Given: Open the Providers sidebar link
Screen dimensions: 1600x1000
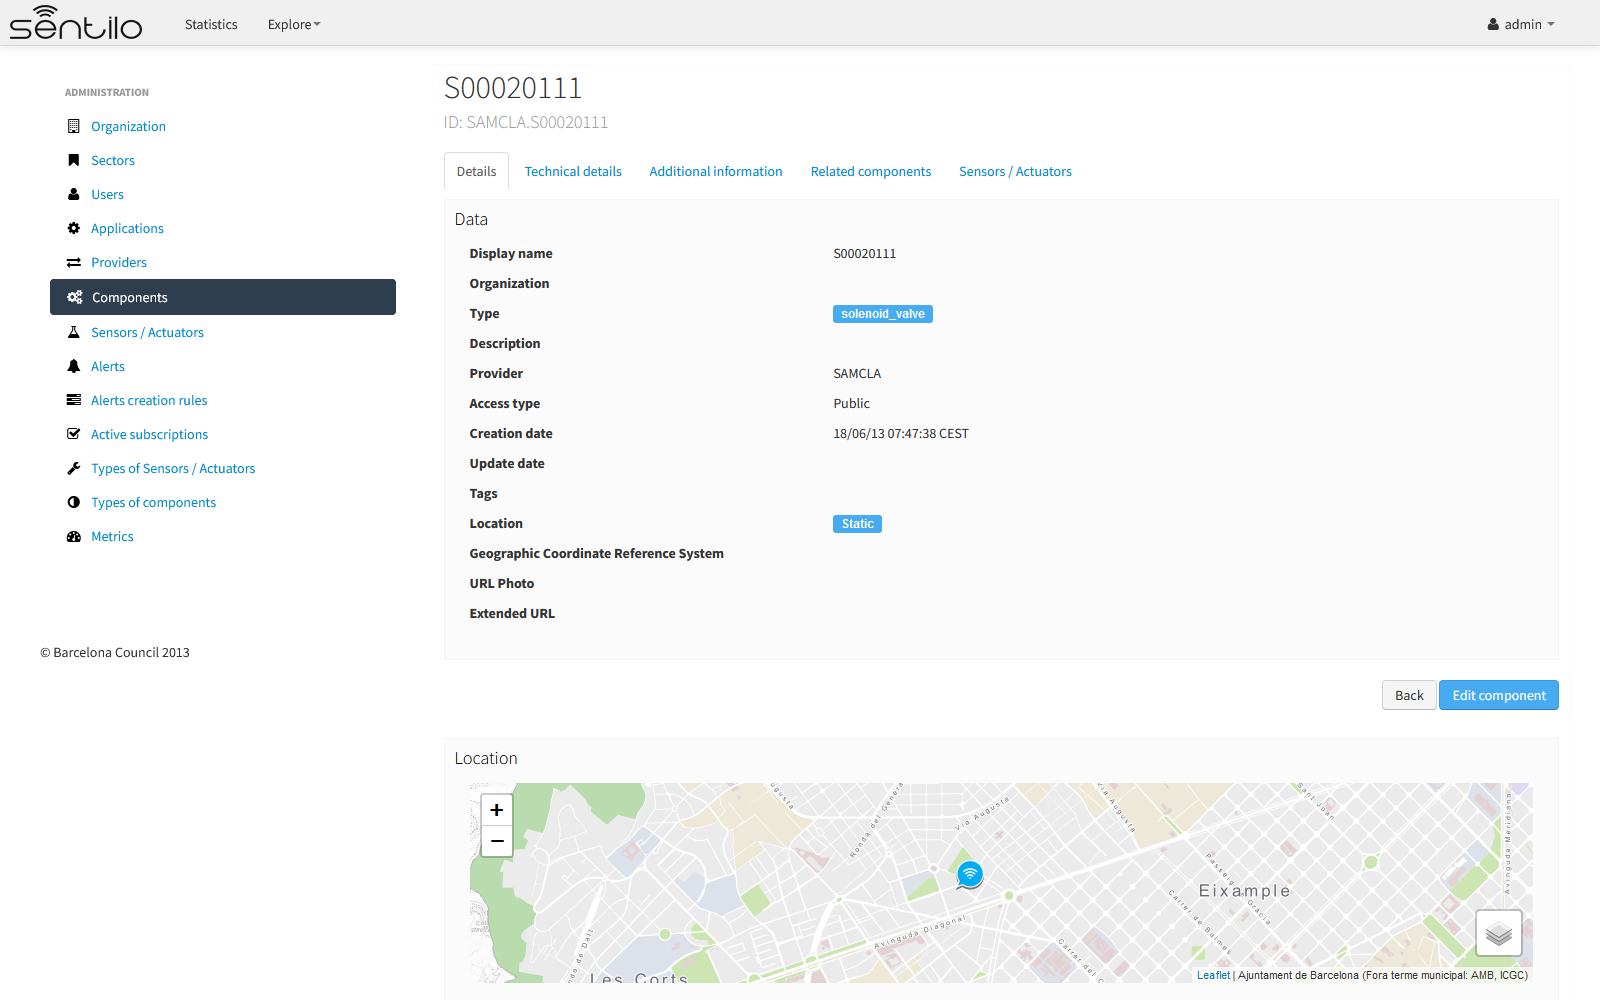Looking at the screenshot, I should pyautogui.click(x=119, y=262).
